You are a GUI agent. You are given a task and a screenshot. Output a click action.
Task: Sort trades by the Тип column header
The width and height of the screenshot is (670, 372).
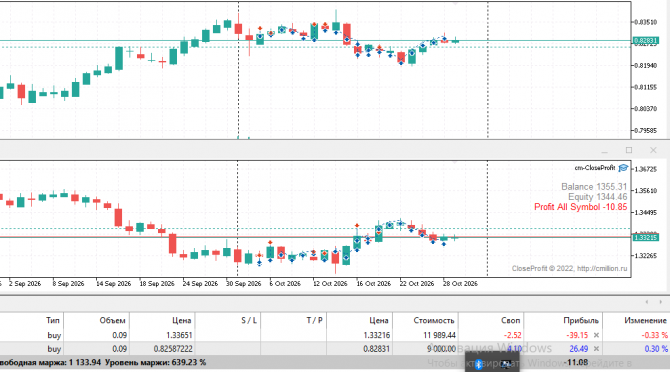(53, 320)
